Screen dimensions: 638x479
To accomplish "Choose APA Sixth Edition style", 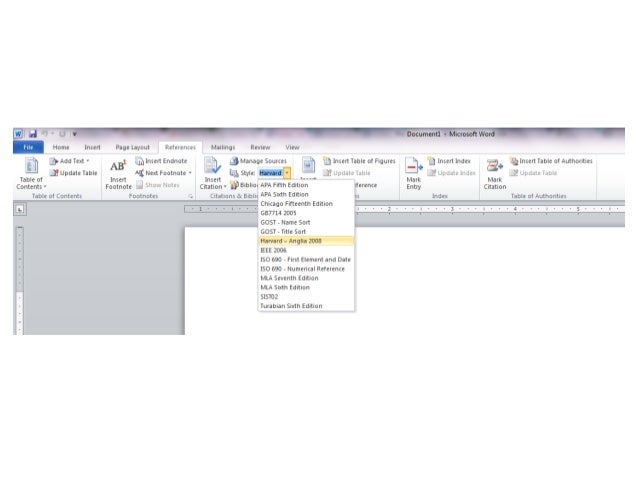I will click(306, 195).
